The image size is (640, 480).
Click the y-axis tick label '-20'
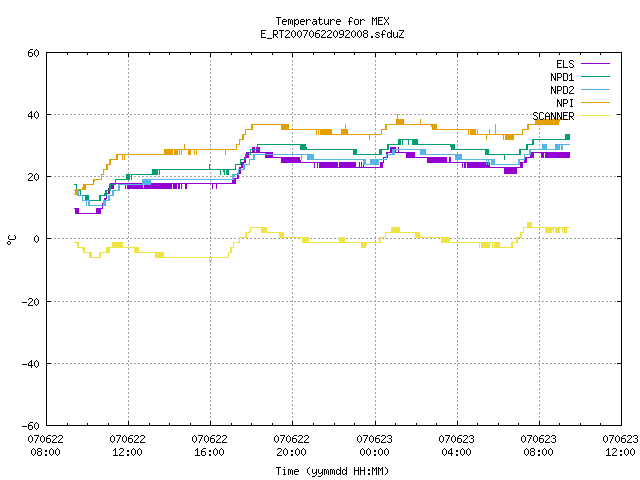[31, 302]
